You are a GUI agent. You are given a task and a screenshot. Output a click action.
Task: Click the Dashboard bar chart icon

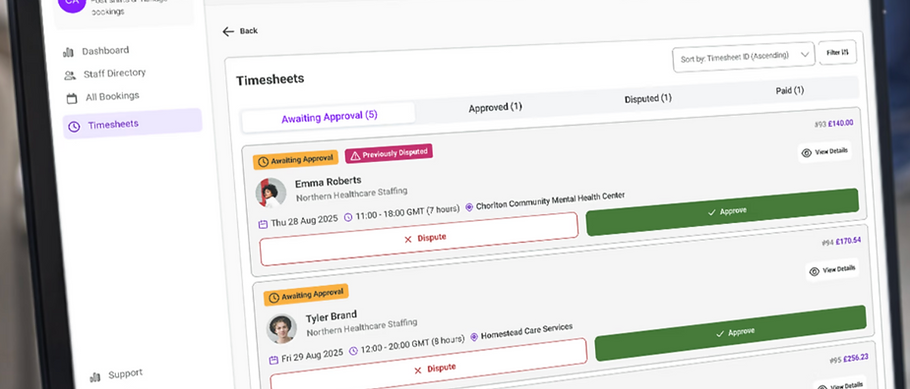68,52
